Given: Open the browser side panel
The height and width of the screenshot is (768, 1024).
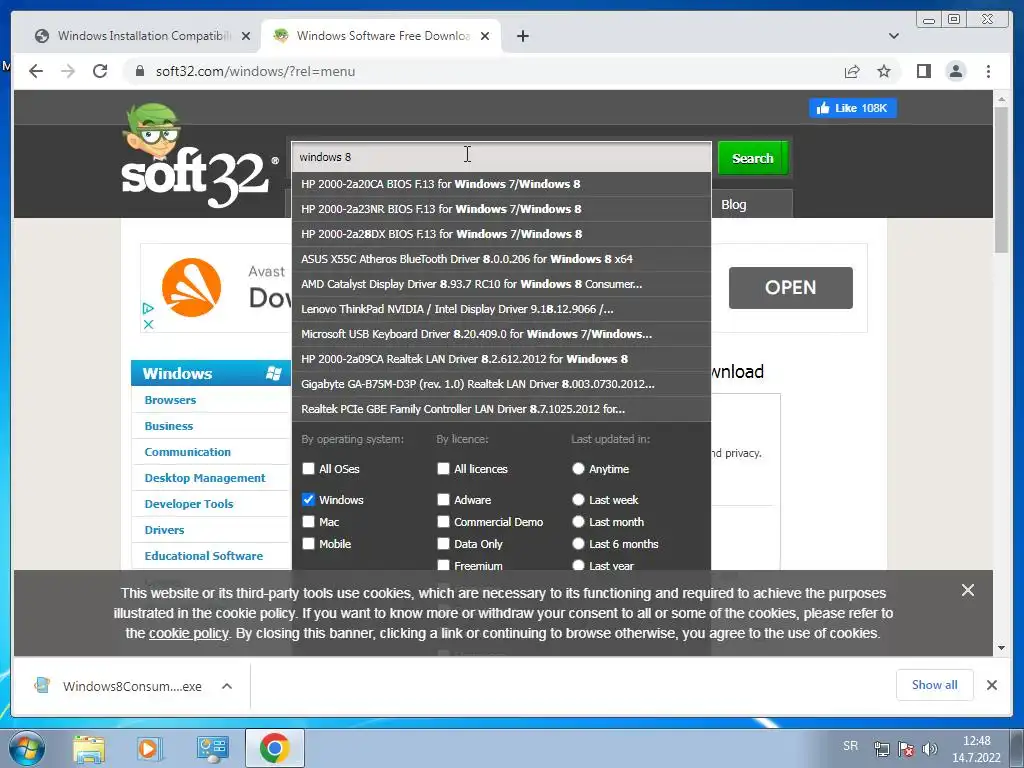Looking at the screenshot, I should [x=923, y=71].
